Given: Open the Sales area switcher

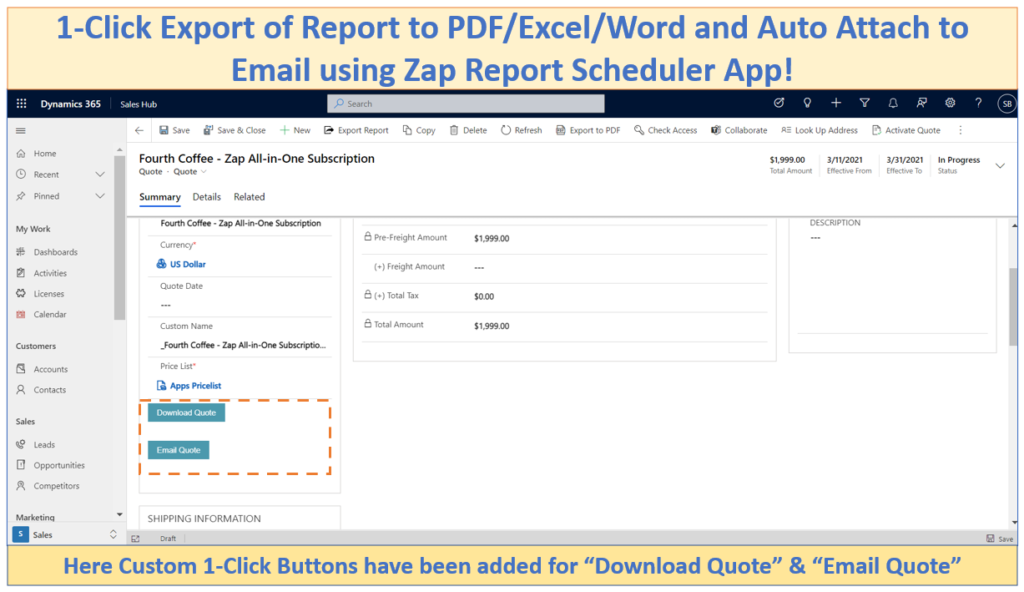Looking at the screenshot, I should (65, 534).
